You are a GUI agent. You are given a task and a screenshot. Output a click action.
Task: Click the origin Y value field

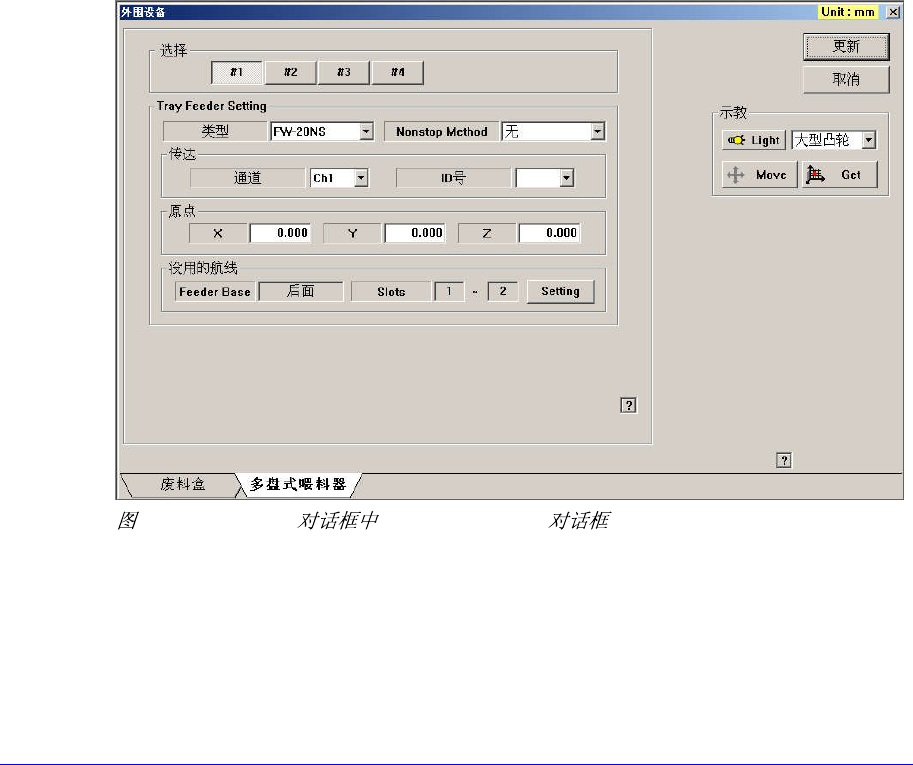pyautogui.click(x=415, y=233)
